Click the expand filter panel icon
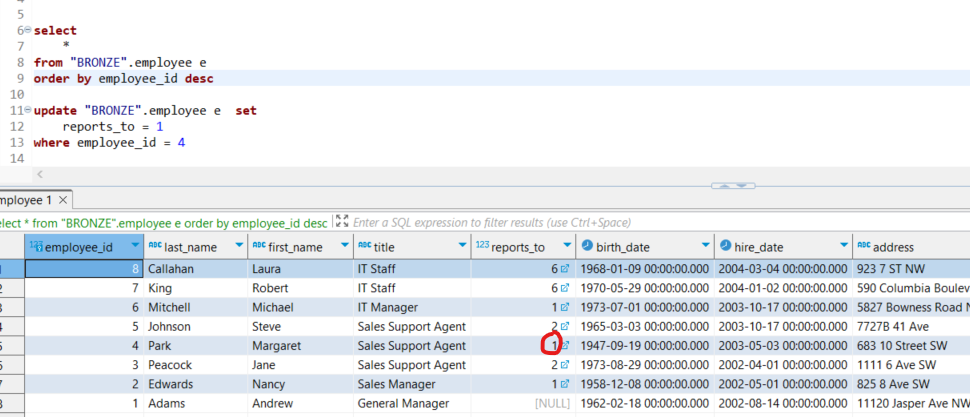The height and width of the screenshot is (417, 970). (x=342, y=222)
